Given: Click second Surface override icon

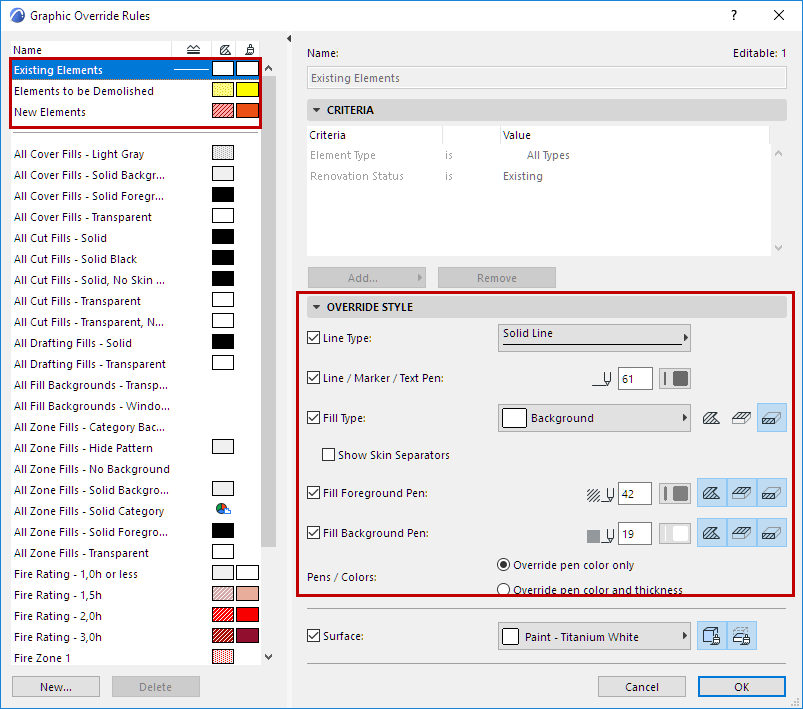Looking at the screenshot, I should 741,636.
